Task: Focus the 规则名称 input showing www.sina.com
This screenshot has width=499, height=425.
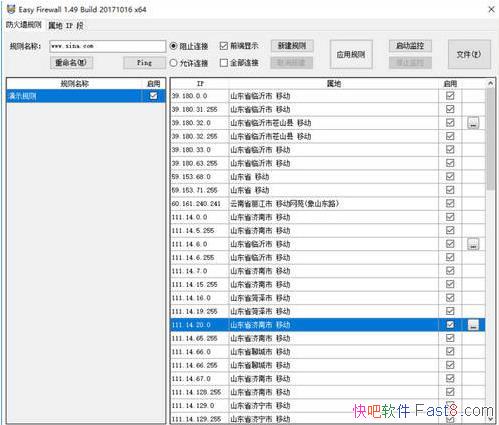Action: [x=107, y=46]
